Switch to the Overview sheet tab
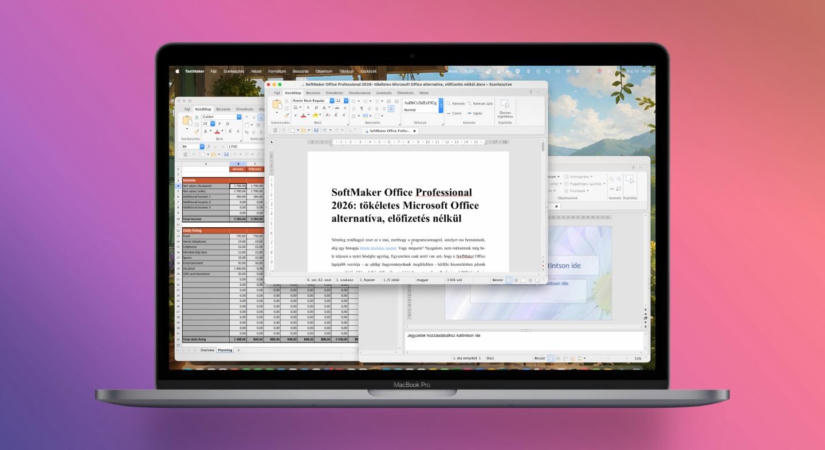This screenshot has width=825, height=450. pyautogui.click(x=207, y=350)
